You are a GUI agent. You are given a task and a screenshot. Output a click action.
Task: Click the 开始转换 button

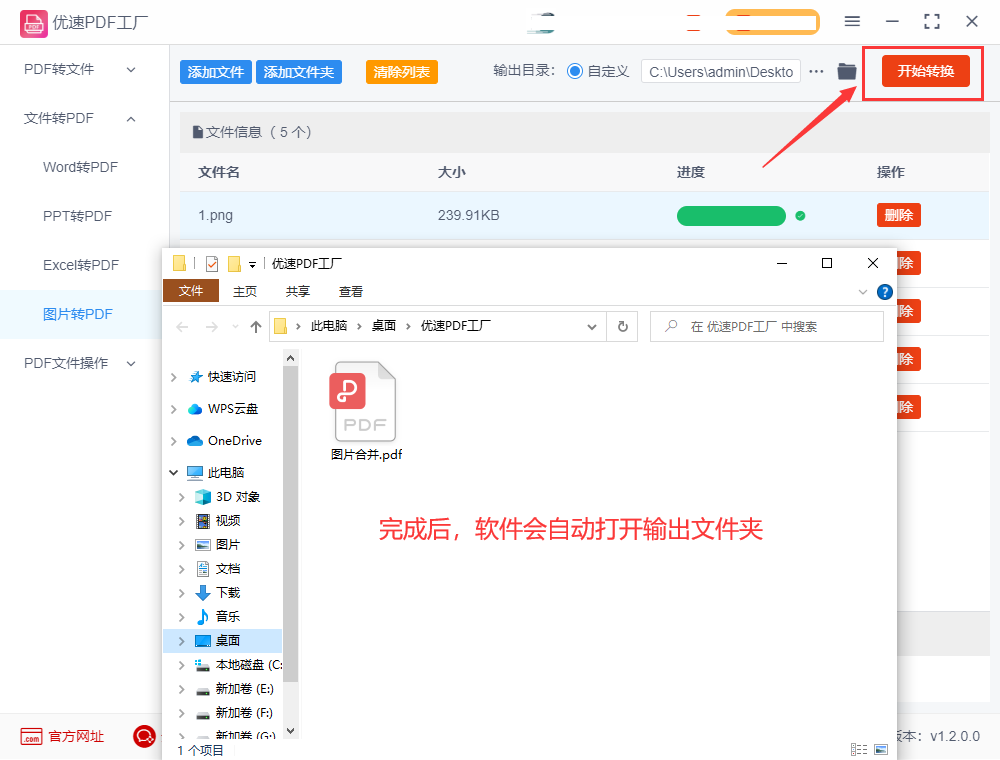pos(926,71)
